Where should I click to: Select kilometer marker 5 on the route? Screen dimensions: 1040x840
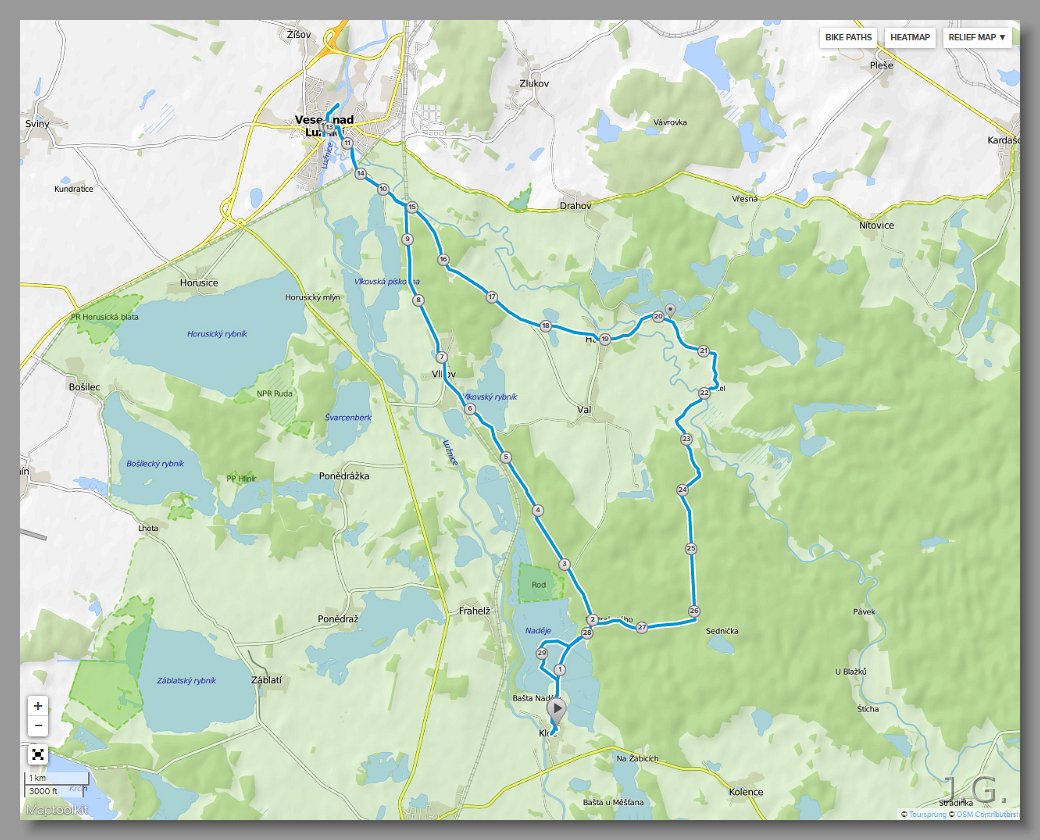(506, 457)
